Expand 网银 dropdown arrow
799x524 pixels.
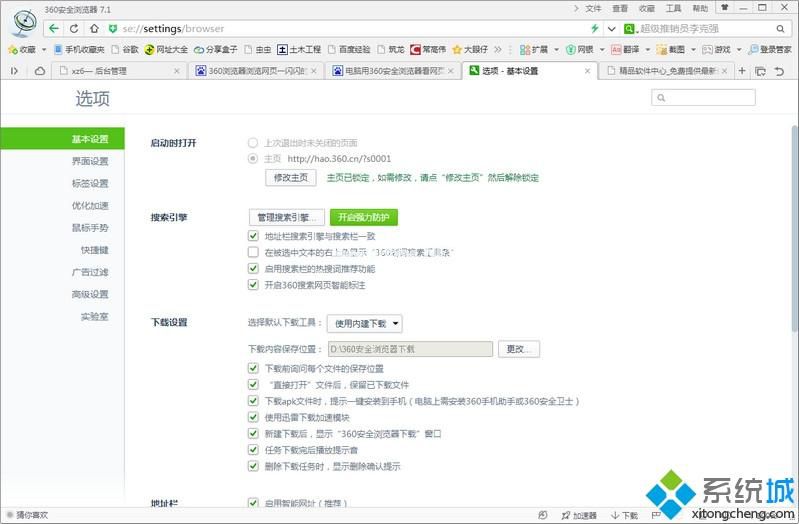[x=602, y=49]
